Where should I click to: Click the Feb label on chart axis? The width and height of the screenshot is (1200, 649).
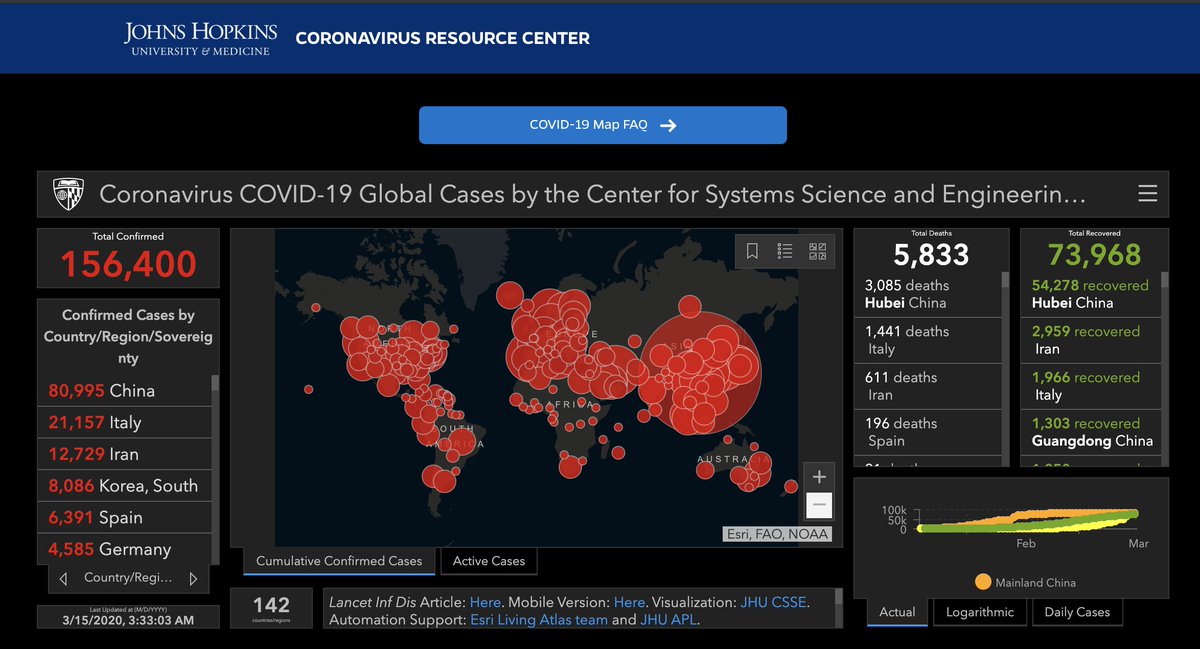click(1026, 544)
